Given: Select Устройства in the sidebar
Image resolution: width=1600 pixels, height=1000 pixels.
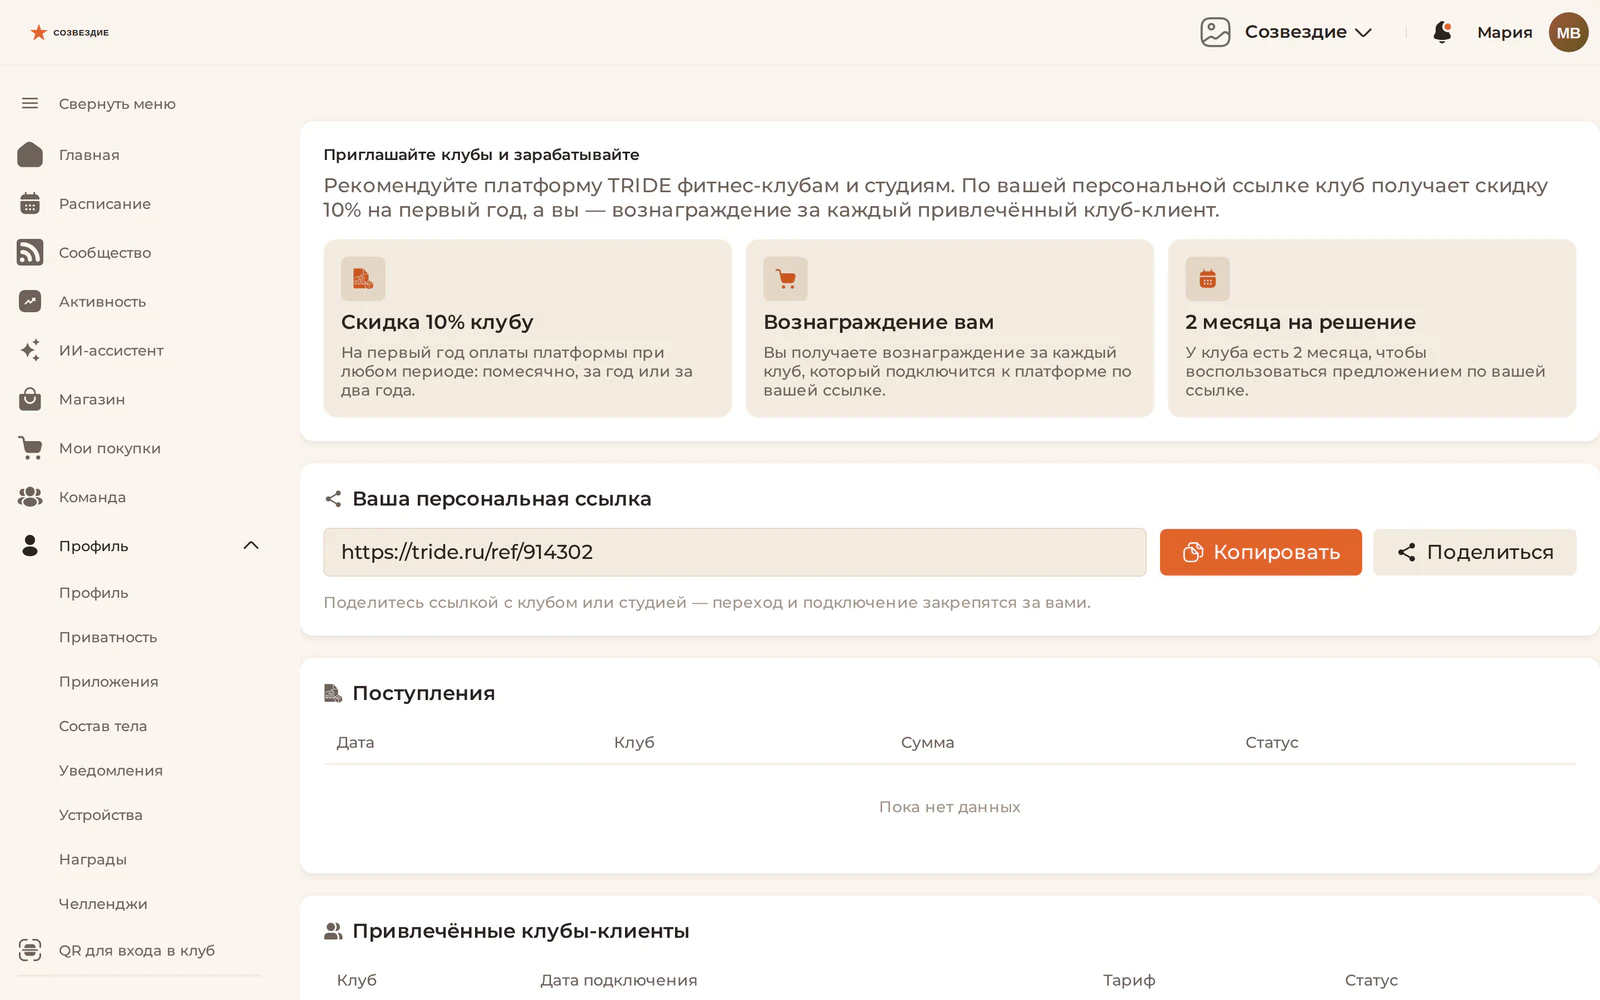Looking at the screenshot, I should click(100, 814).
